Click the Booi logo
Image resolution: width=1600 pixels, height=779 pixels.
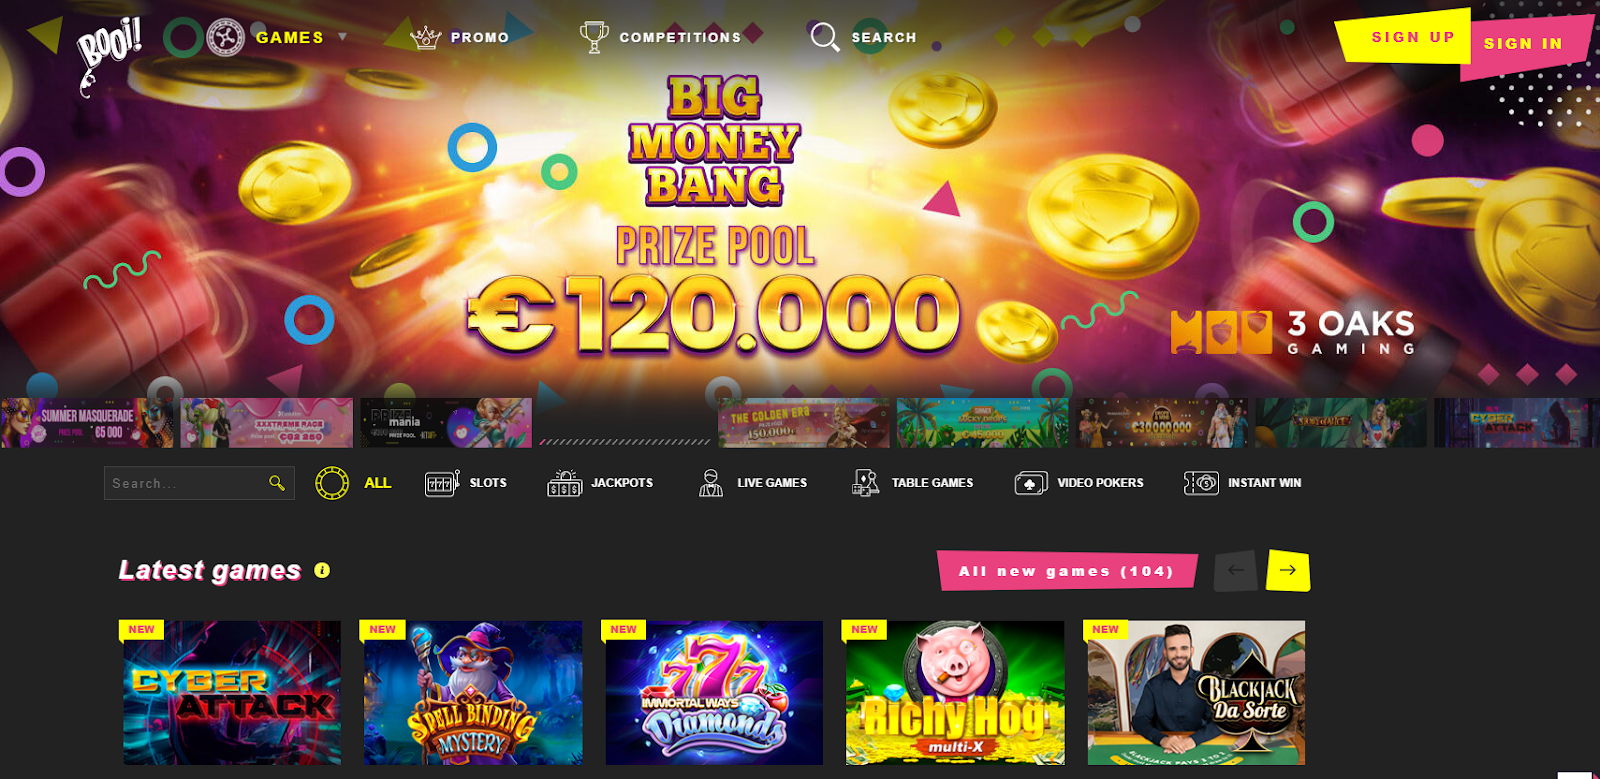108,55
